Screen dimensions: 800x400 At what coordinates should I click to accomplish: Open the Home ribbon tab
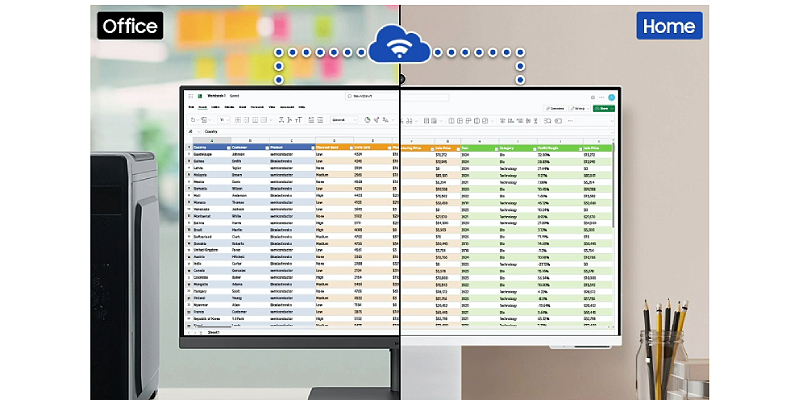[201, 107]
